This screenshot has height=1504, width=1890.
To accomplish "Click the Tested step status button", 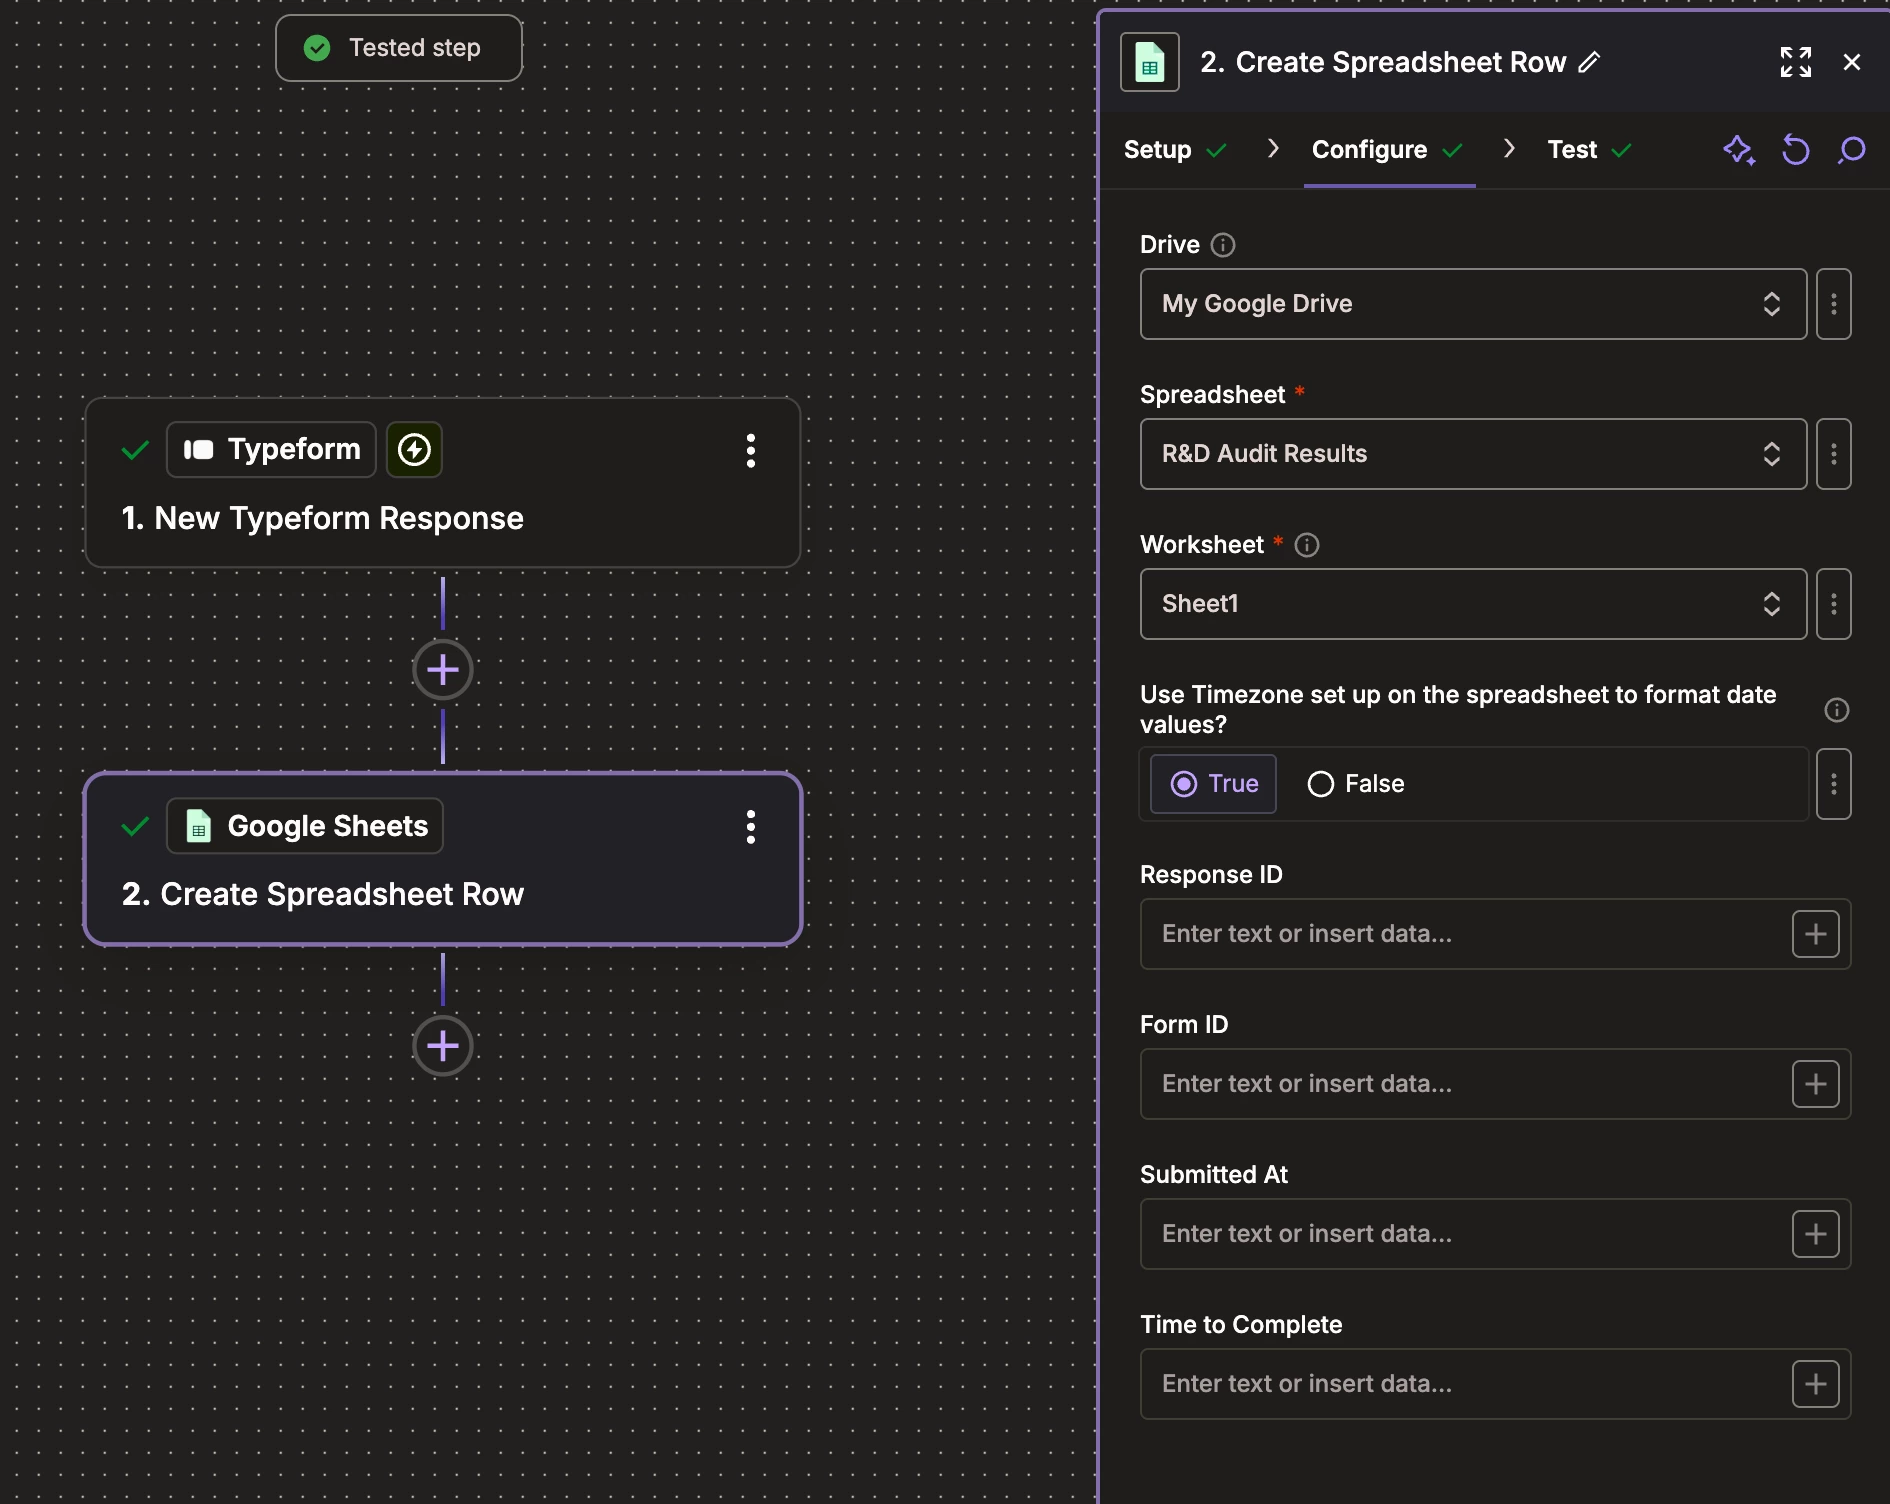I will [x=398, y=48].
